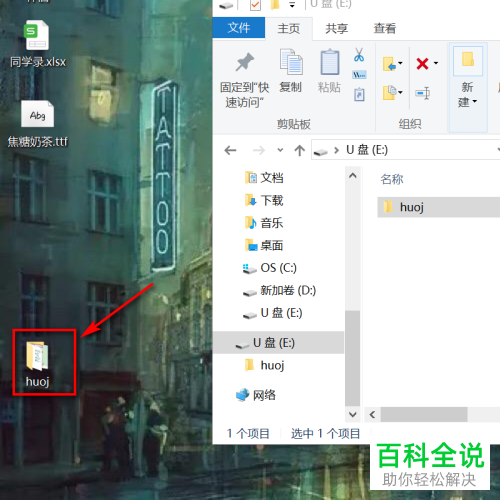The image size is (500, 500).
Task: Select the huoj folder on the desktop
Action: 37,364
